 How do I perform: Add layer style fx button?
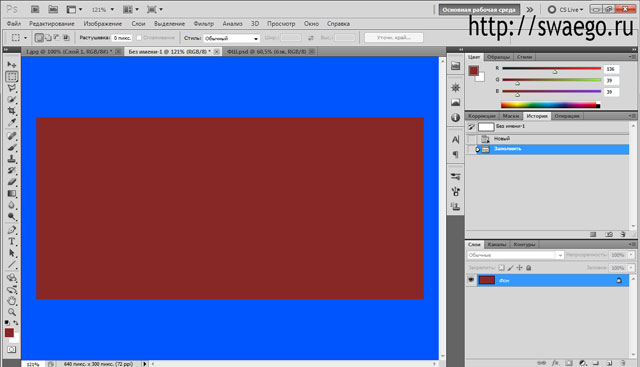tap(555, 363)
